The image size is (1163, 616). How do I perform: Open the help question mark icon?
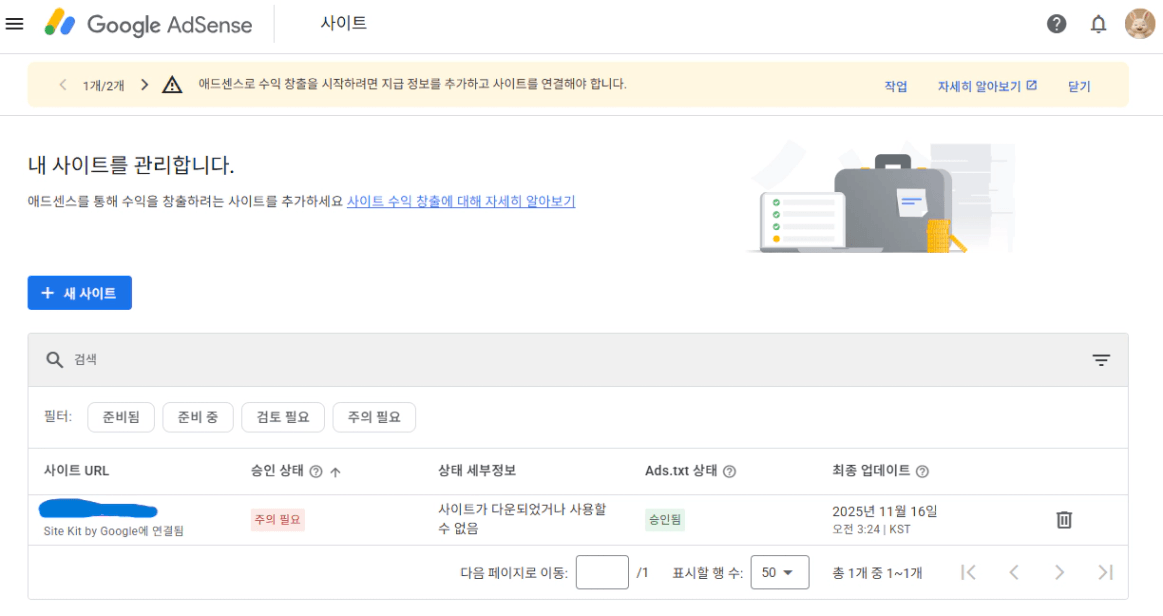click(1056, 24)
